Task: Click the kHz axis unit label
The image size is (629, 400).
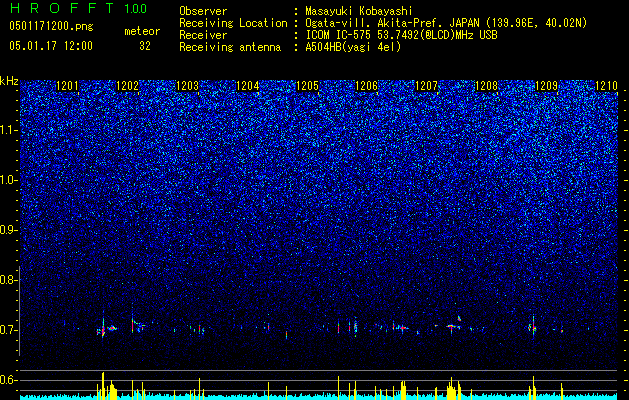Action: coord(9,81)
